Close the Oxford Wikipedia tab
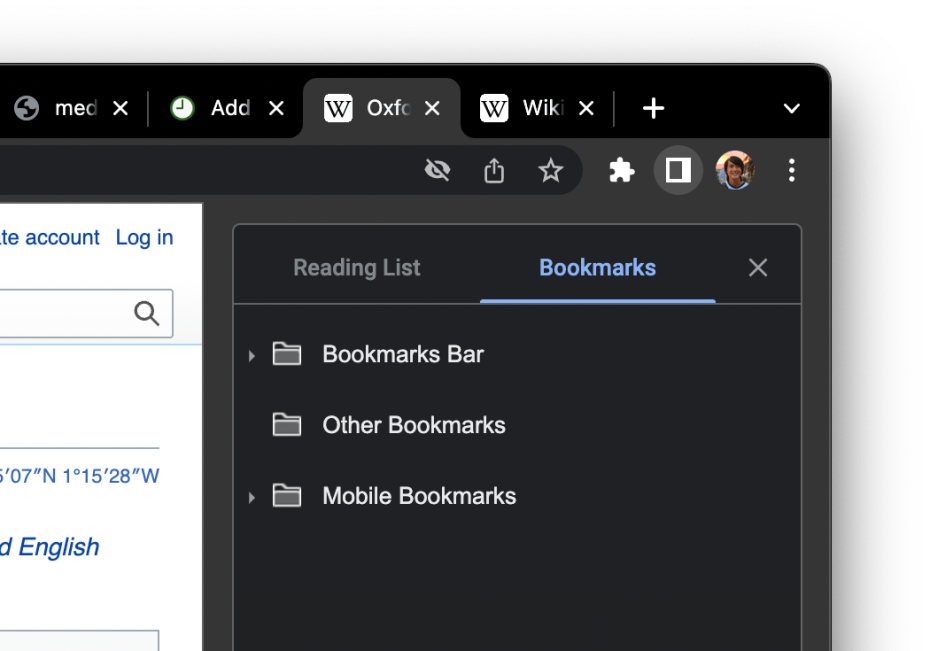Viewport: 930px width, 651px height. pyautogui.click(x=432, y=108)
